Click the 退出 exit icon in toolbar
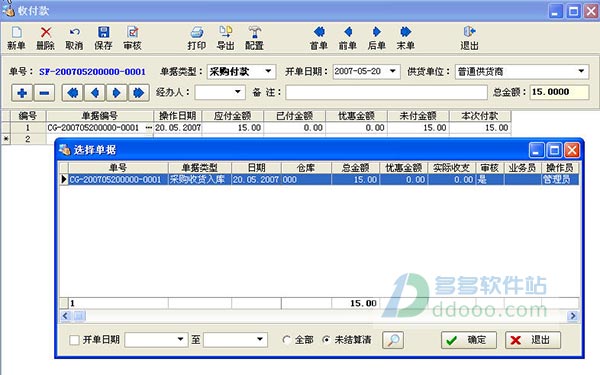The image size is (600, 375). click(470, 38)
